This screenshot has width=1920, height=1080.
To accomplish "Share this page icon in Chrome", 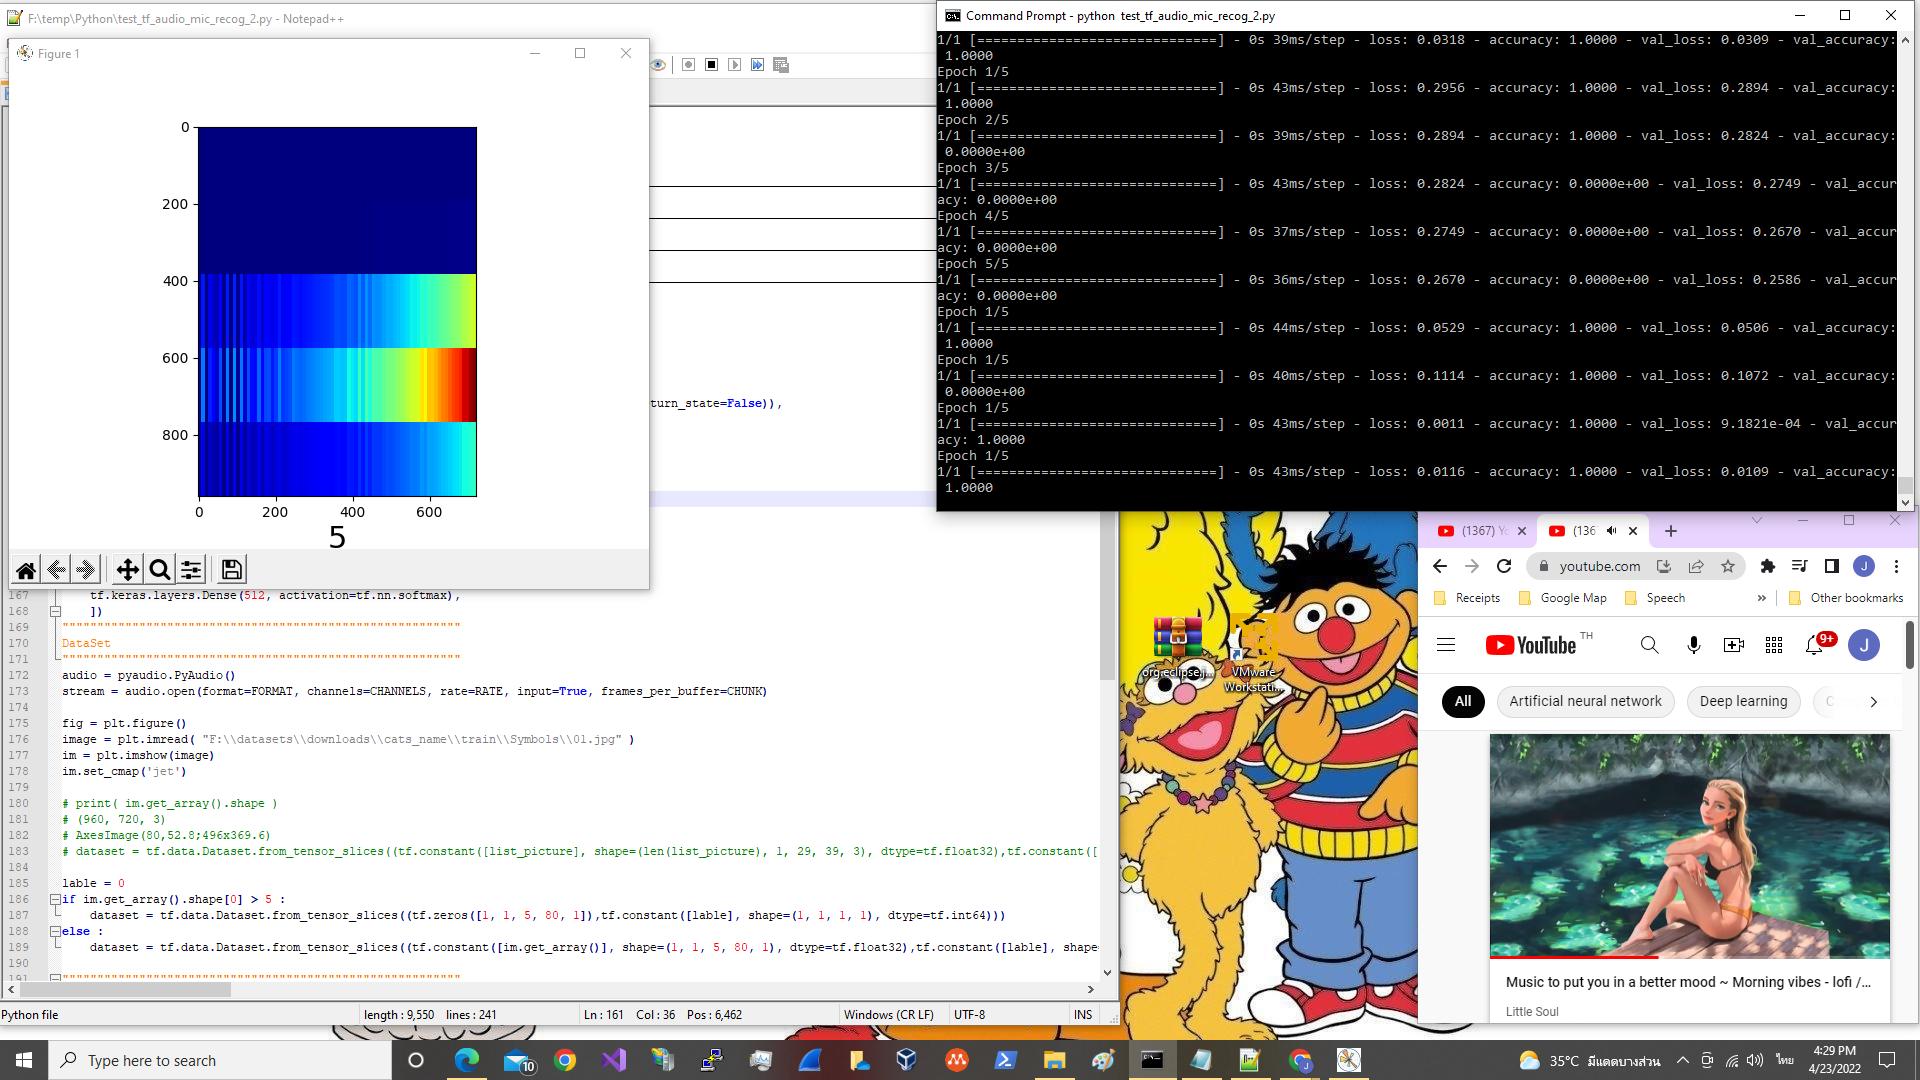I will click(x=1696, y=566).
